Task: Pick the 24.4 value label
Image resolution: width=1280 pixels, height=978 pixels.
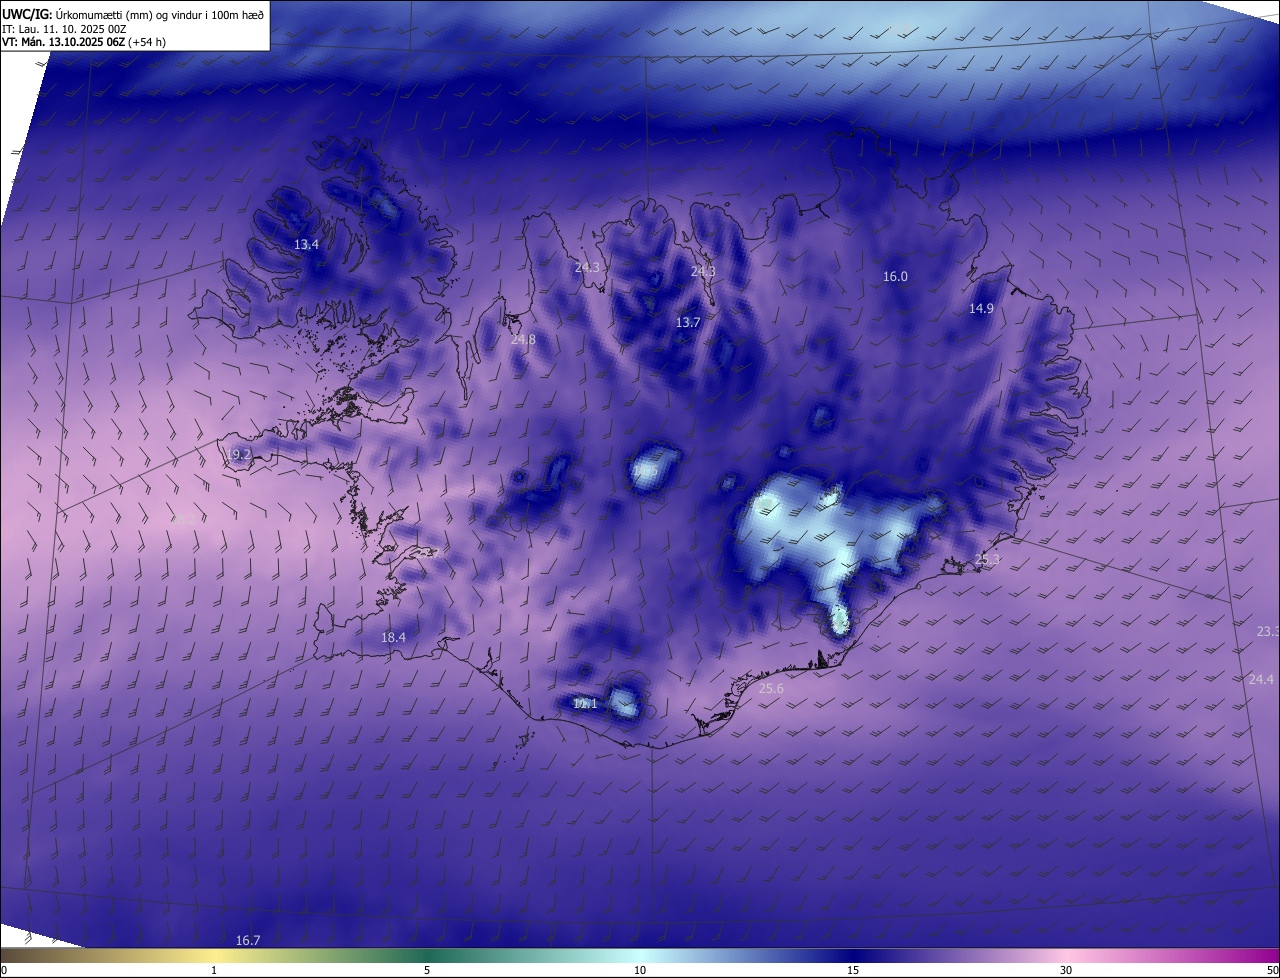Action: pyautogui.click(x=1261, y=679)
